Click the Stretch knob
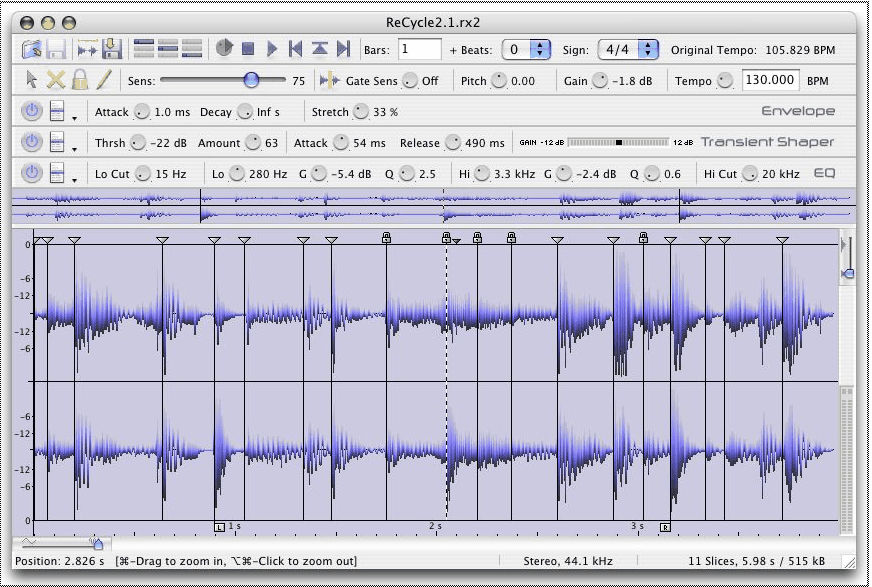The height and width of the screenshot is (587, 872). click(361, 112)
